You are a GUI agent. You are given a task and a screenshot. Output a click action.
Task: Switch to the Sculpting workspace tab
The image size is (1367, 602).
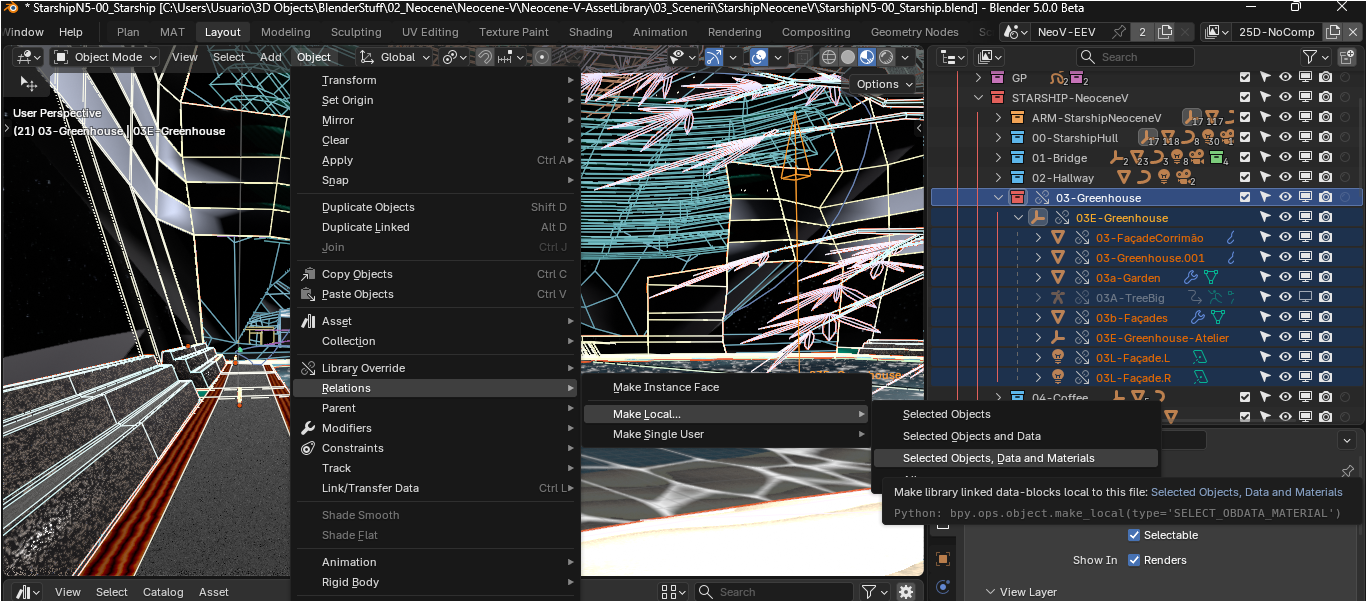pos(356,32)
